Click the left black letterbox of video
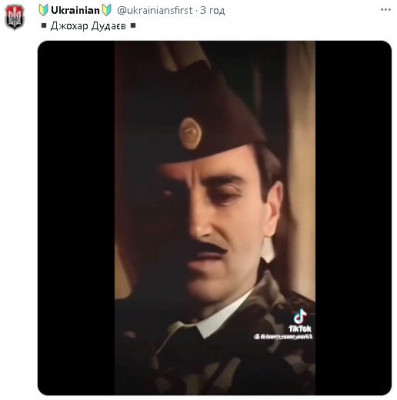This screenshot has width=397, height=400. (x=76, y=218)
